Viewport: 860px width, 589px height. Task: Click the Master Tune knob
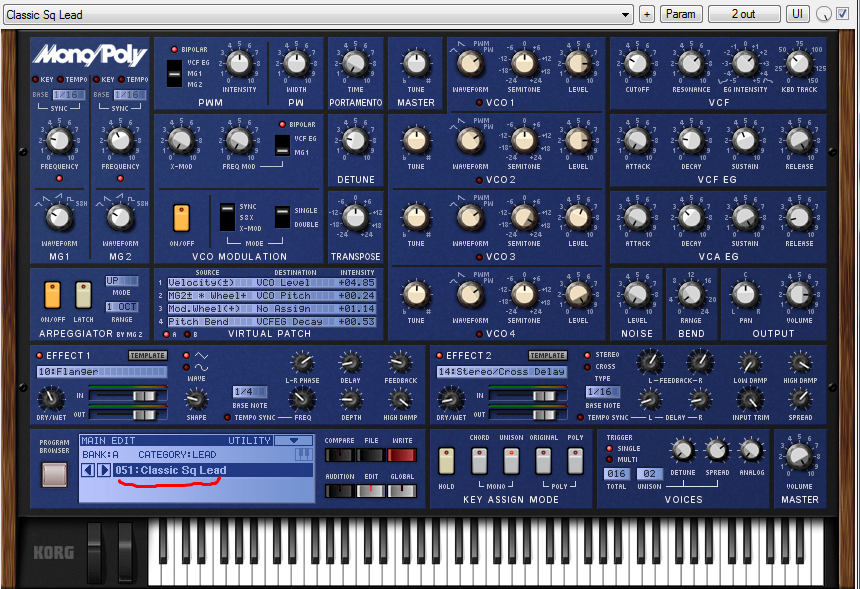(416, 64)
